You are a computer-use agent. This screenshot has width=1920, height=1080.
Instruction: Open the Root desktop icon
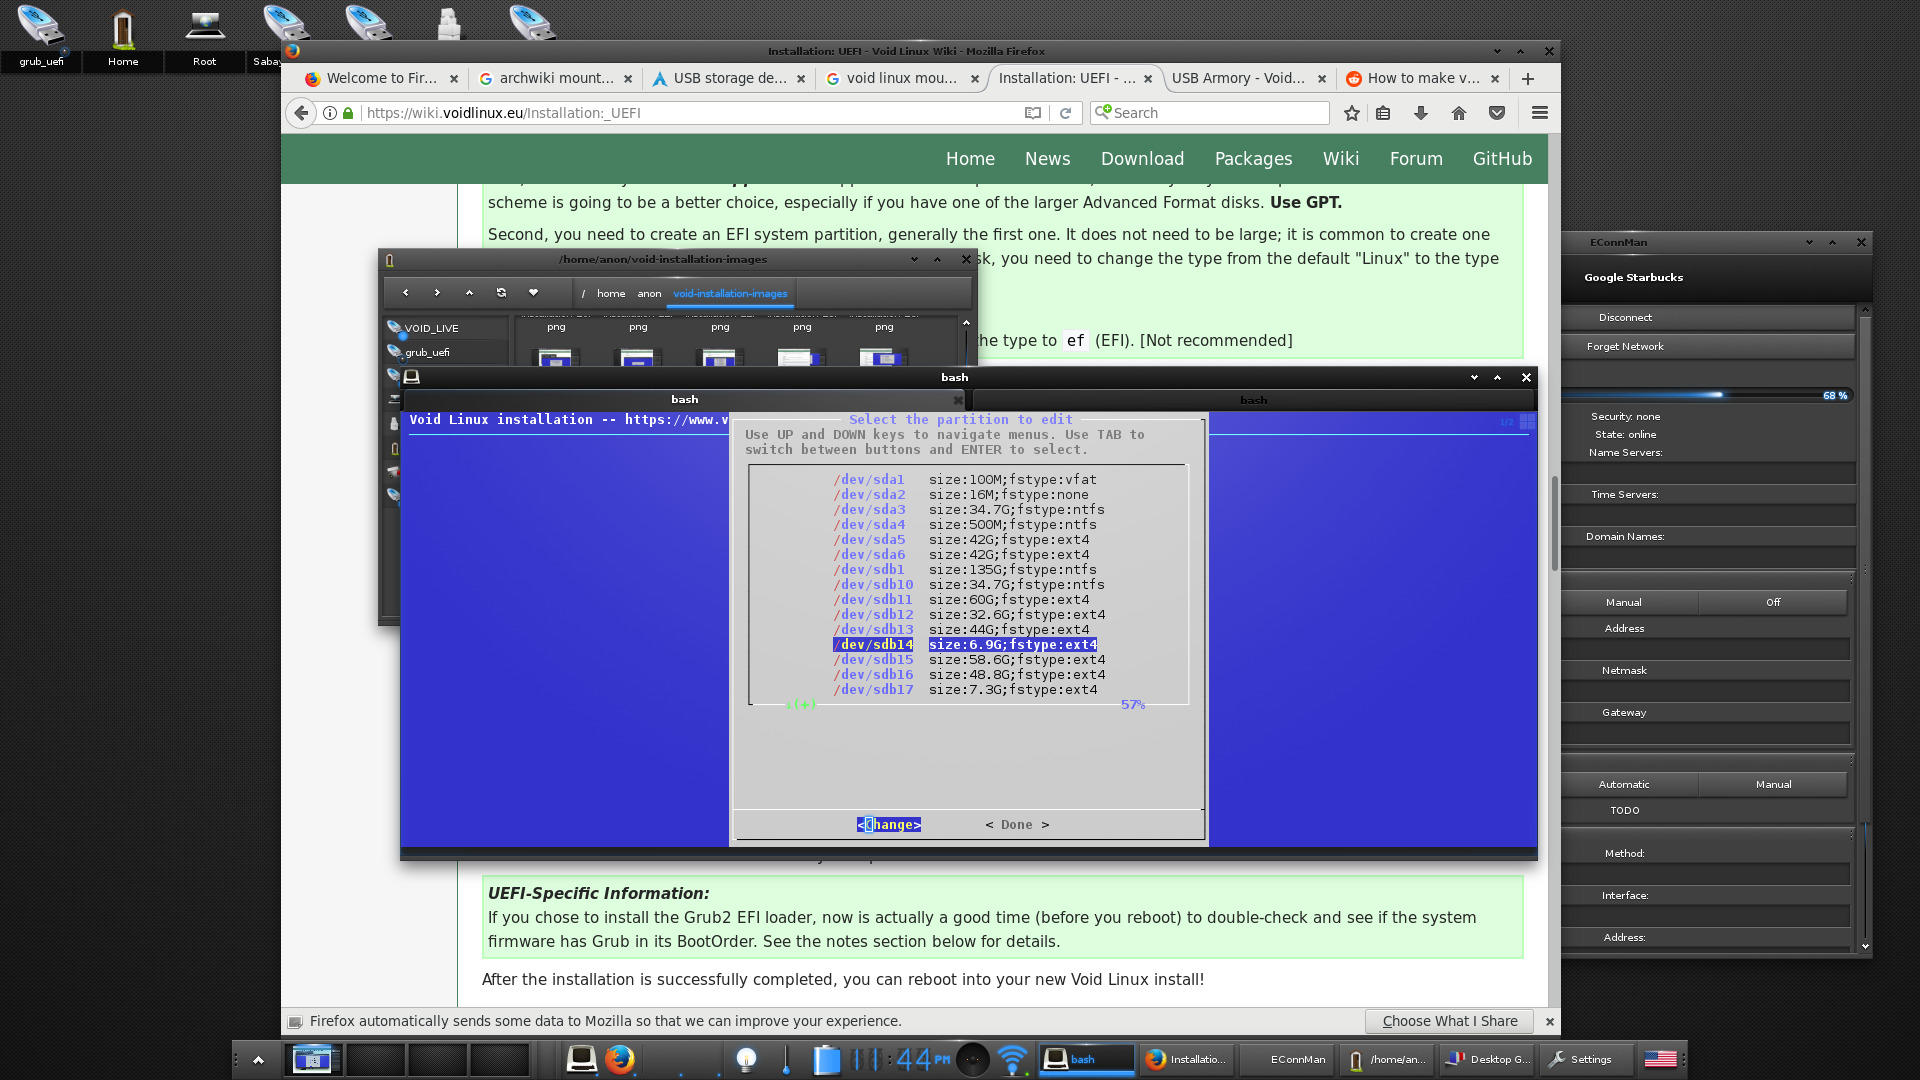(x=204, y=36)
